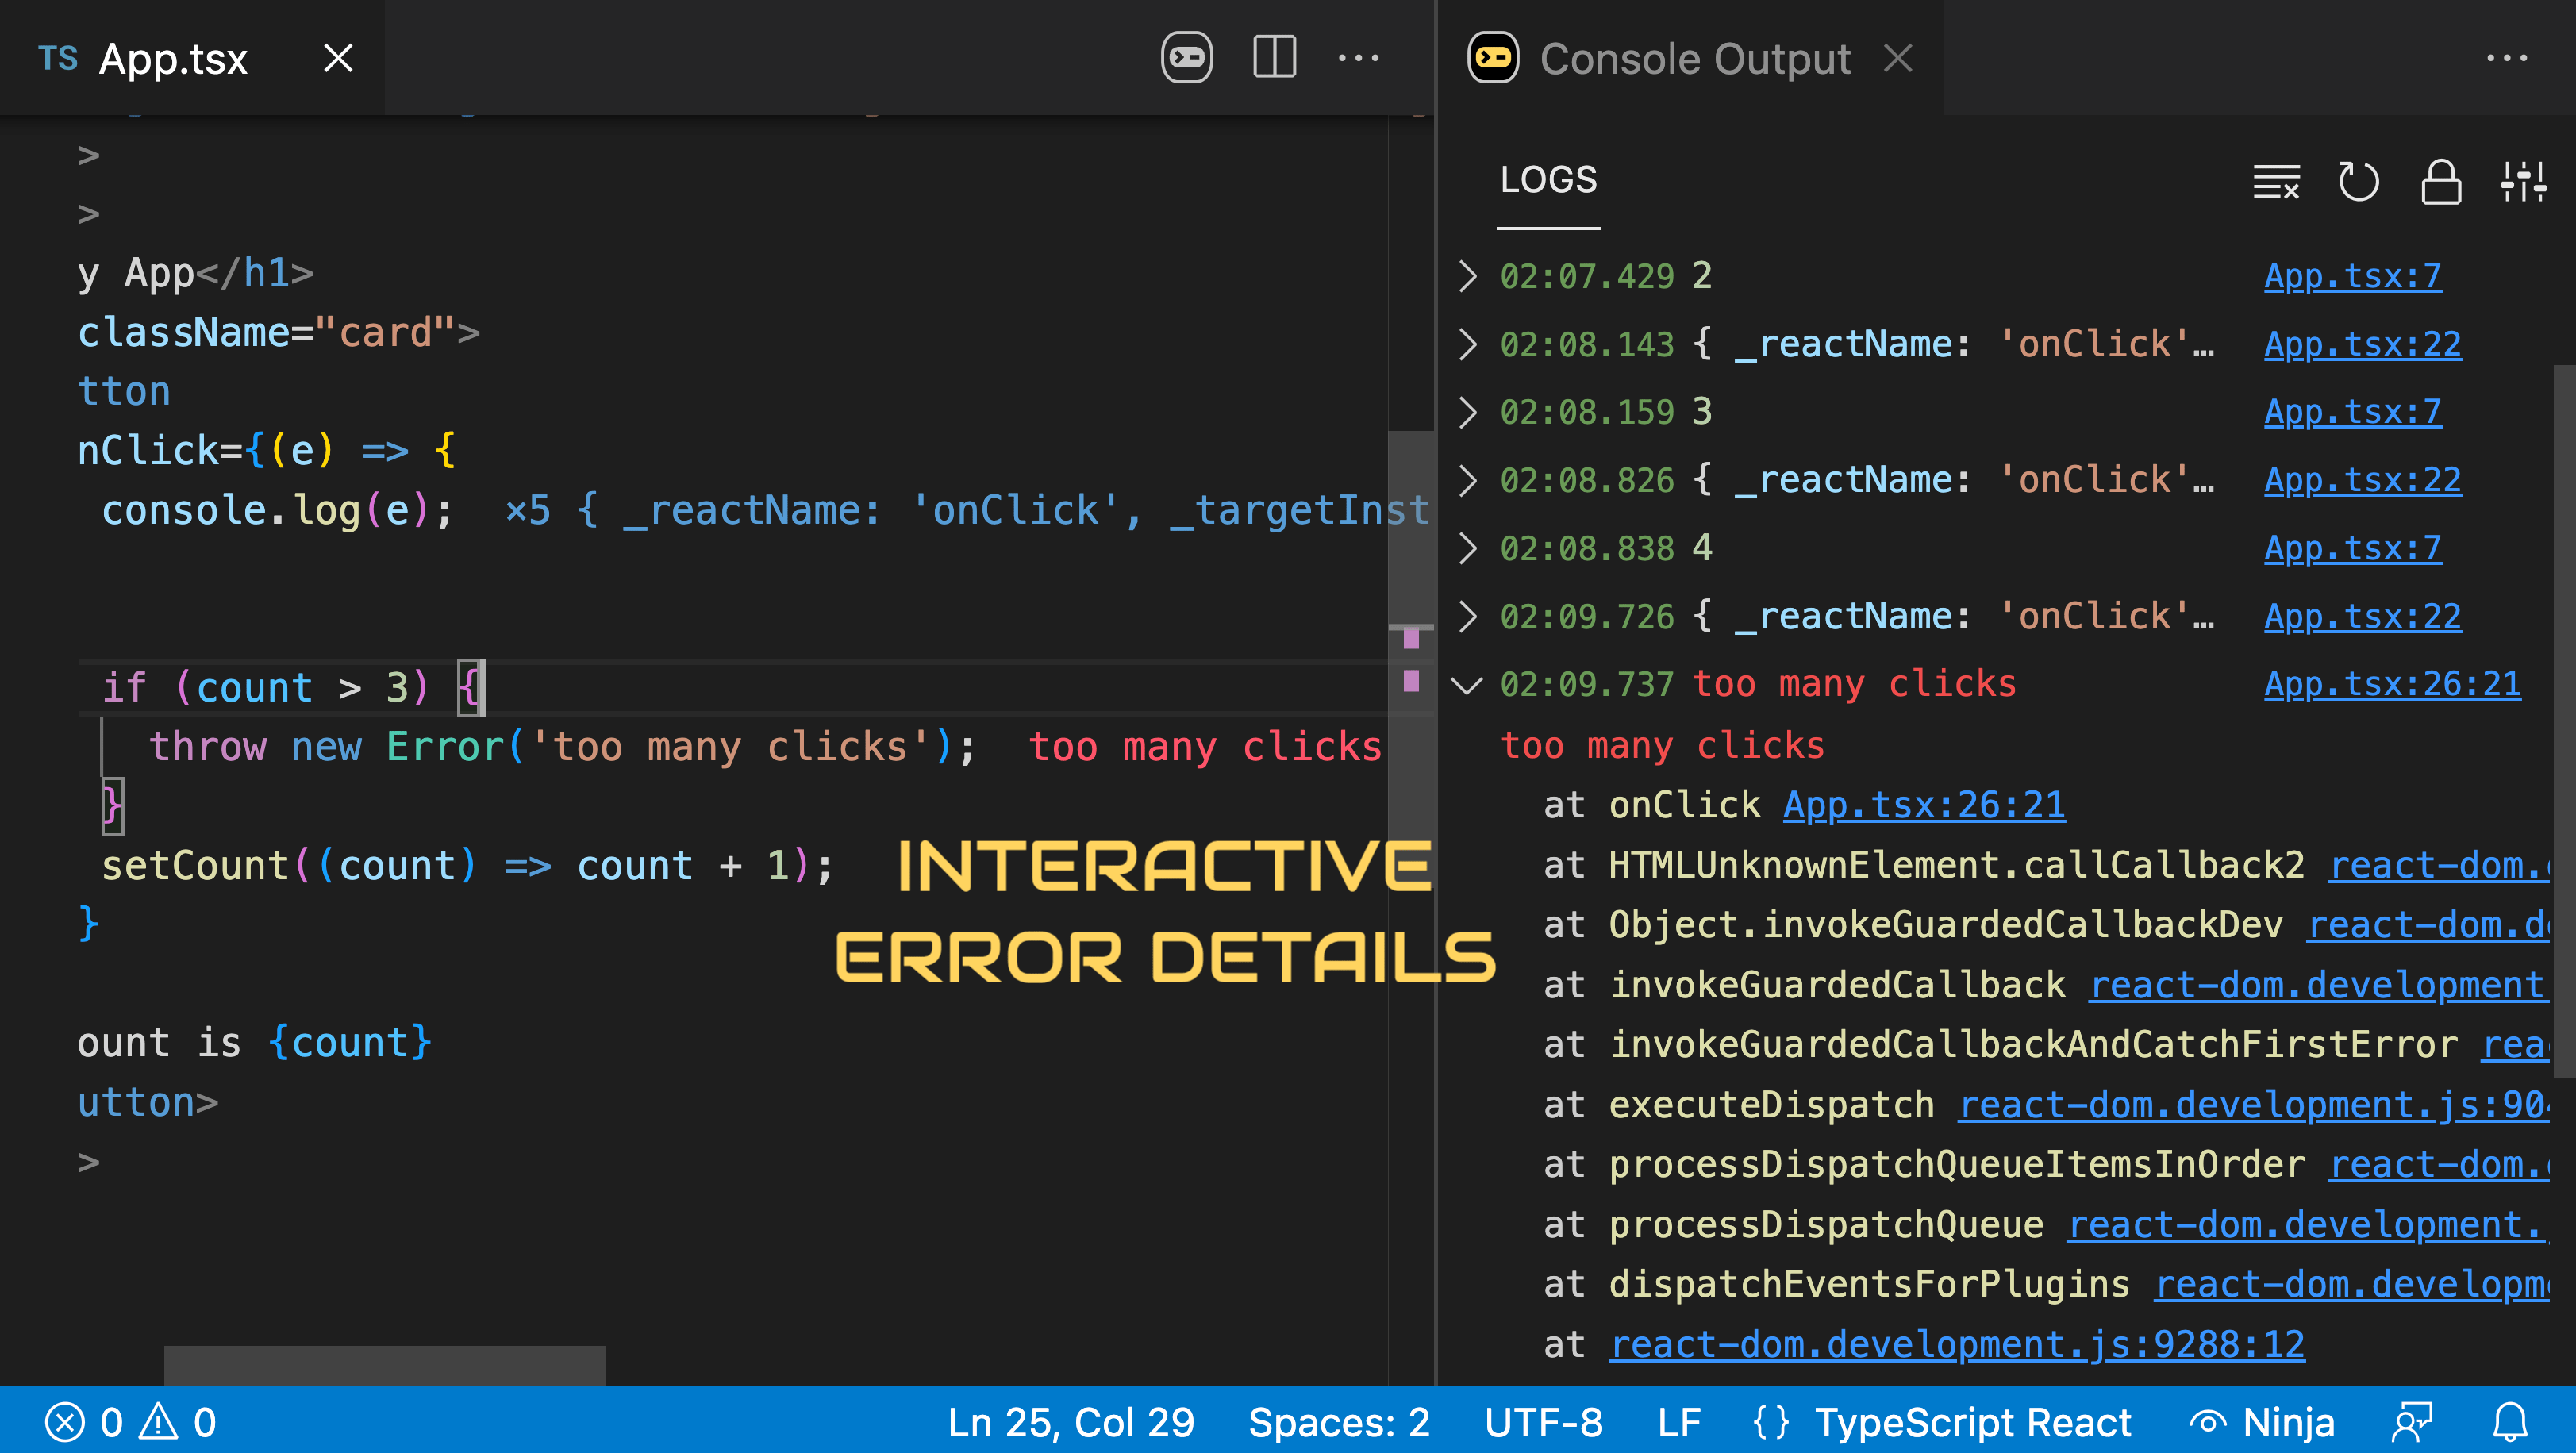Expand the 02:08.826 onClick log entry
Image resolution: width=2576 pixels, height=1453 pixels.
[x=1467, y=479]
